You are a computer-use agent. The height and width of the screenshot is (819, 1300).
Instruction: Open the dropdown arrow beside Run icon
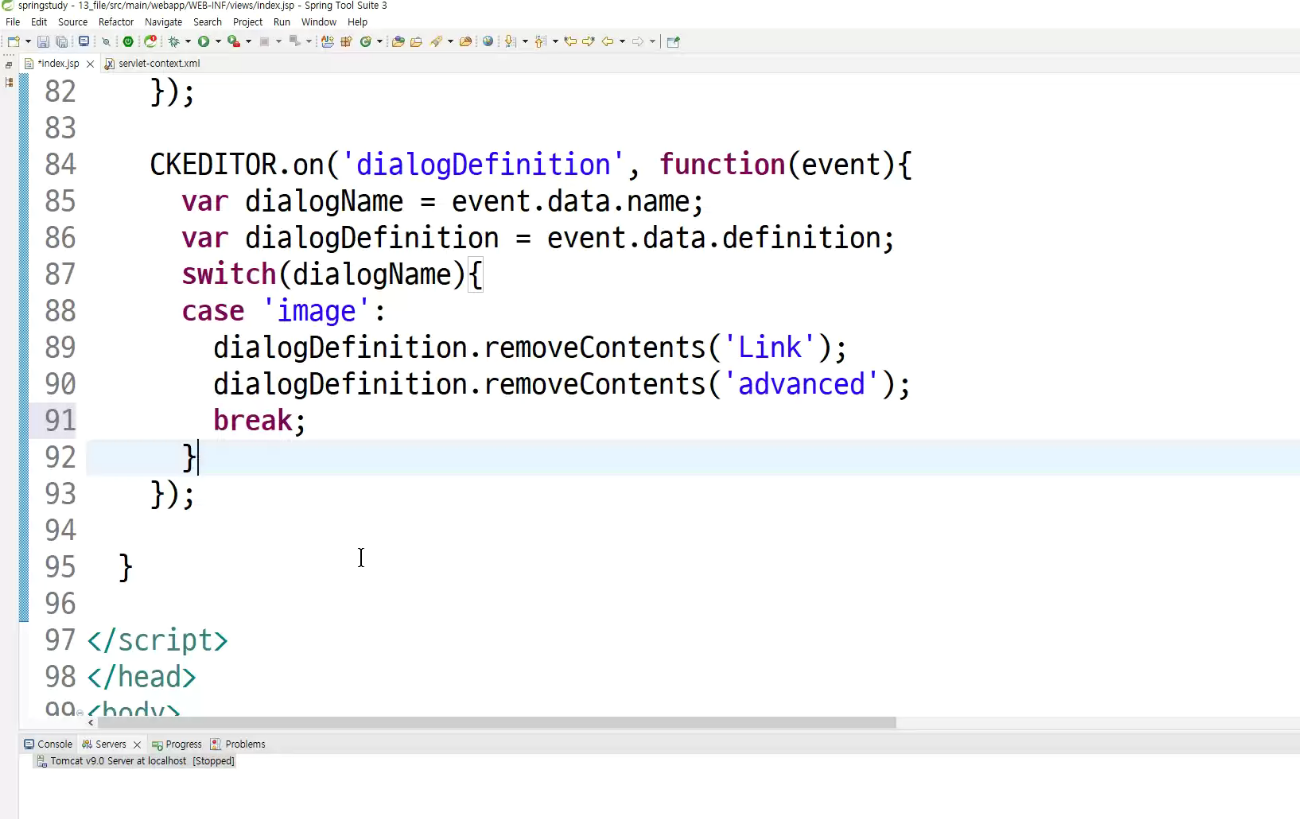(217, 42)
